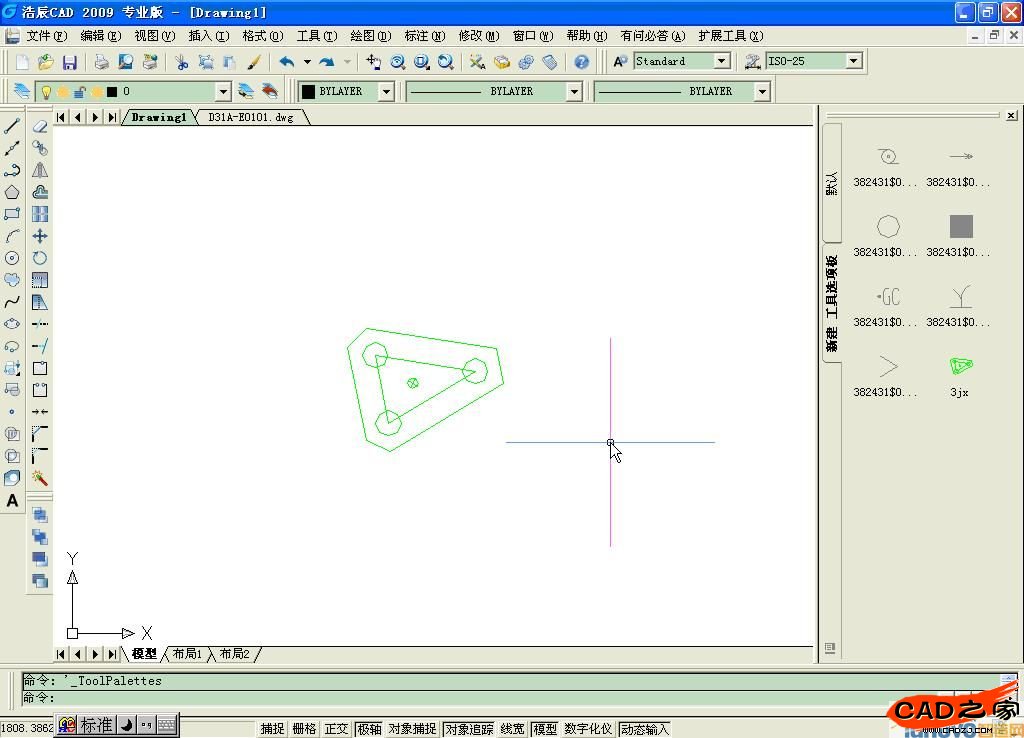Toggle 正交 ortho mode
This screenshot has height=738, width=1024.
click(x=336, y=729)
